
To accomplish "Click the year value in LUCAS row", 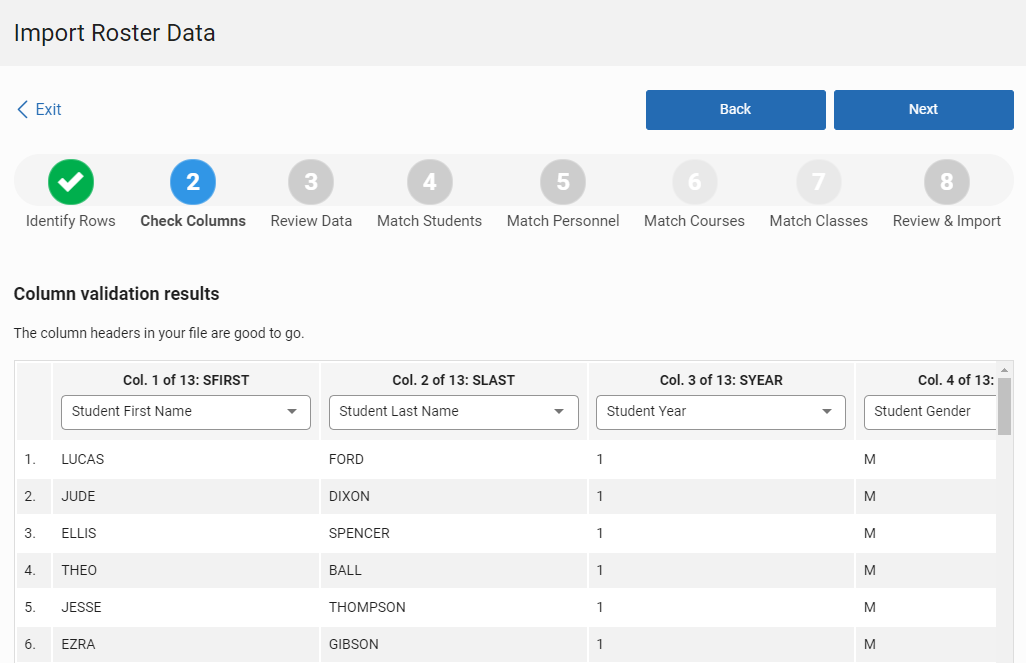I will (x=599, y=459).
